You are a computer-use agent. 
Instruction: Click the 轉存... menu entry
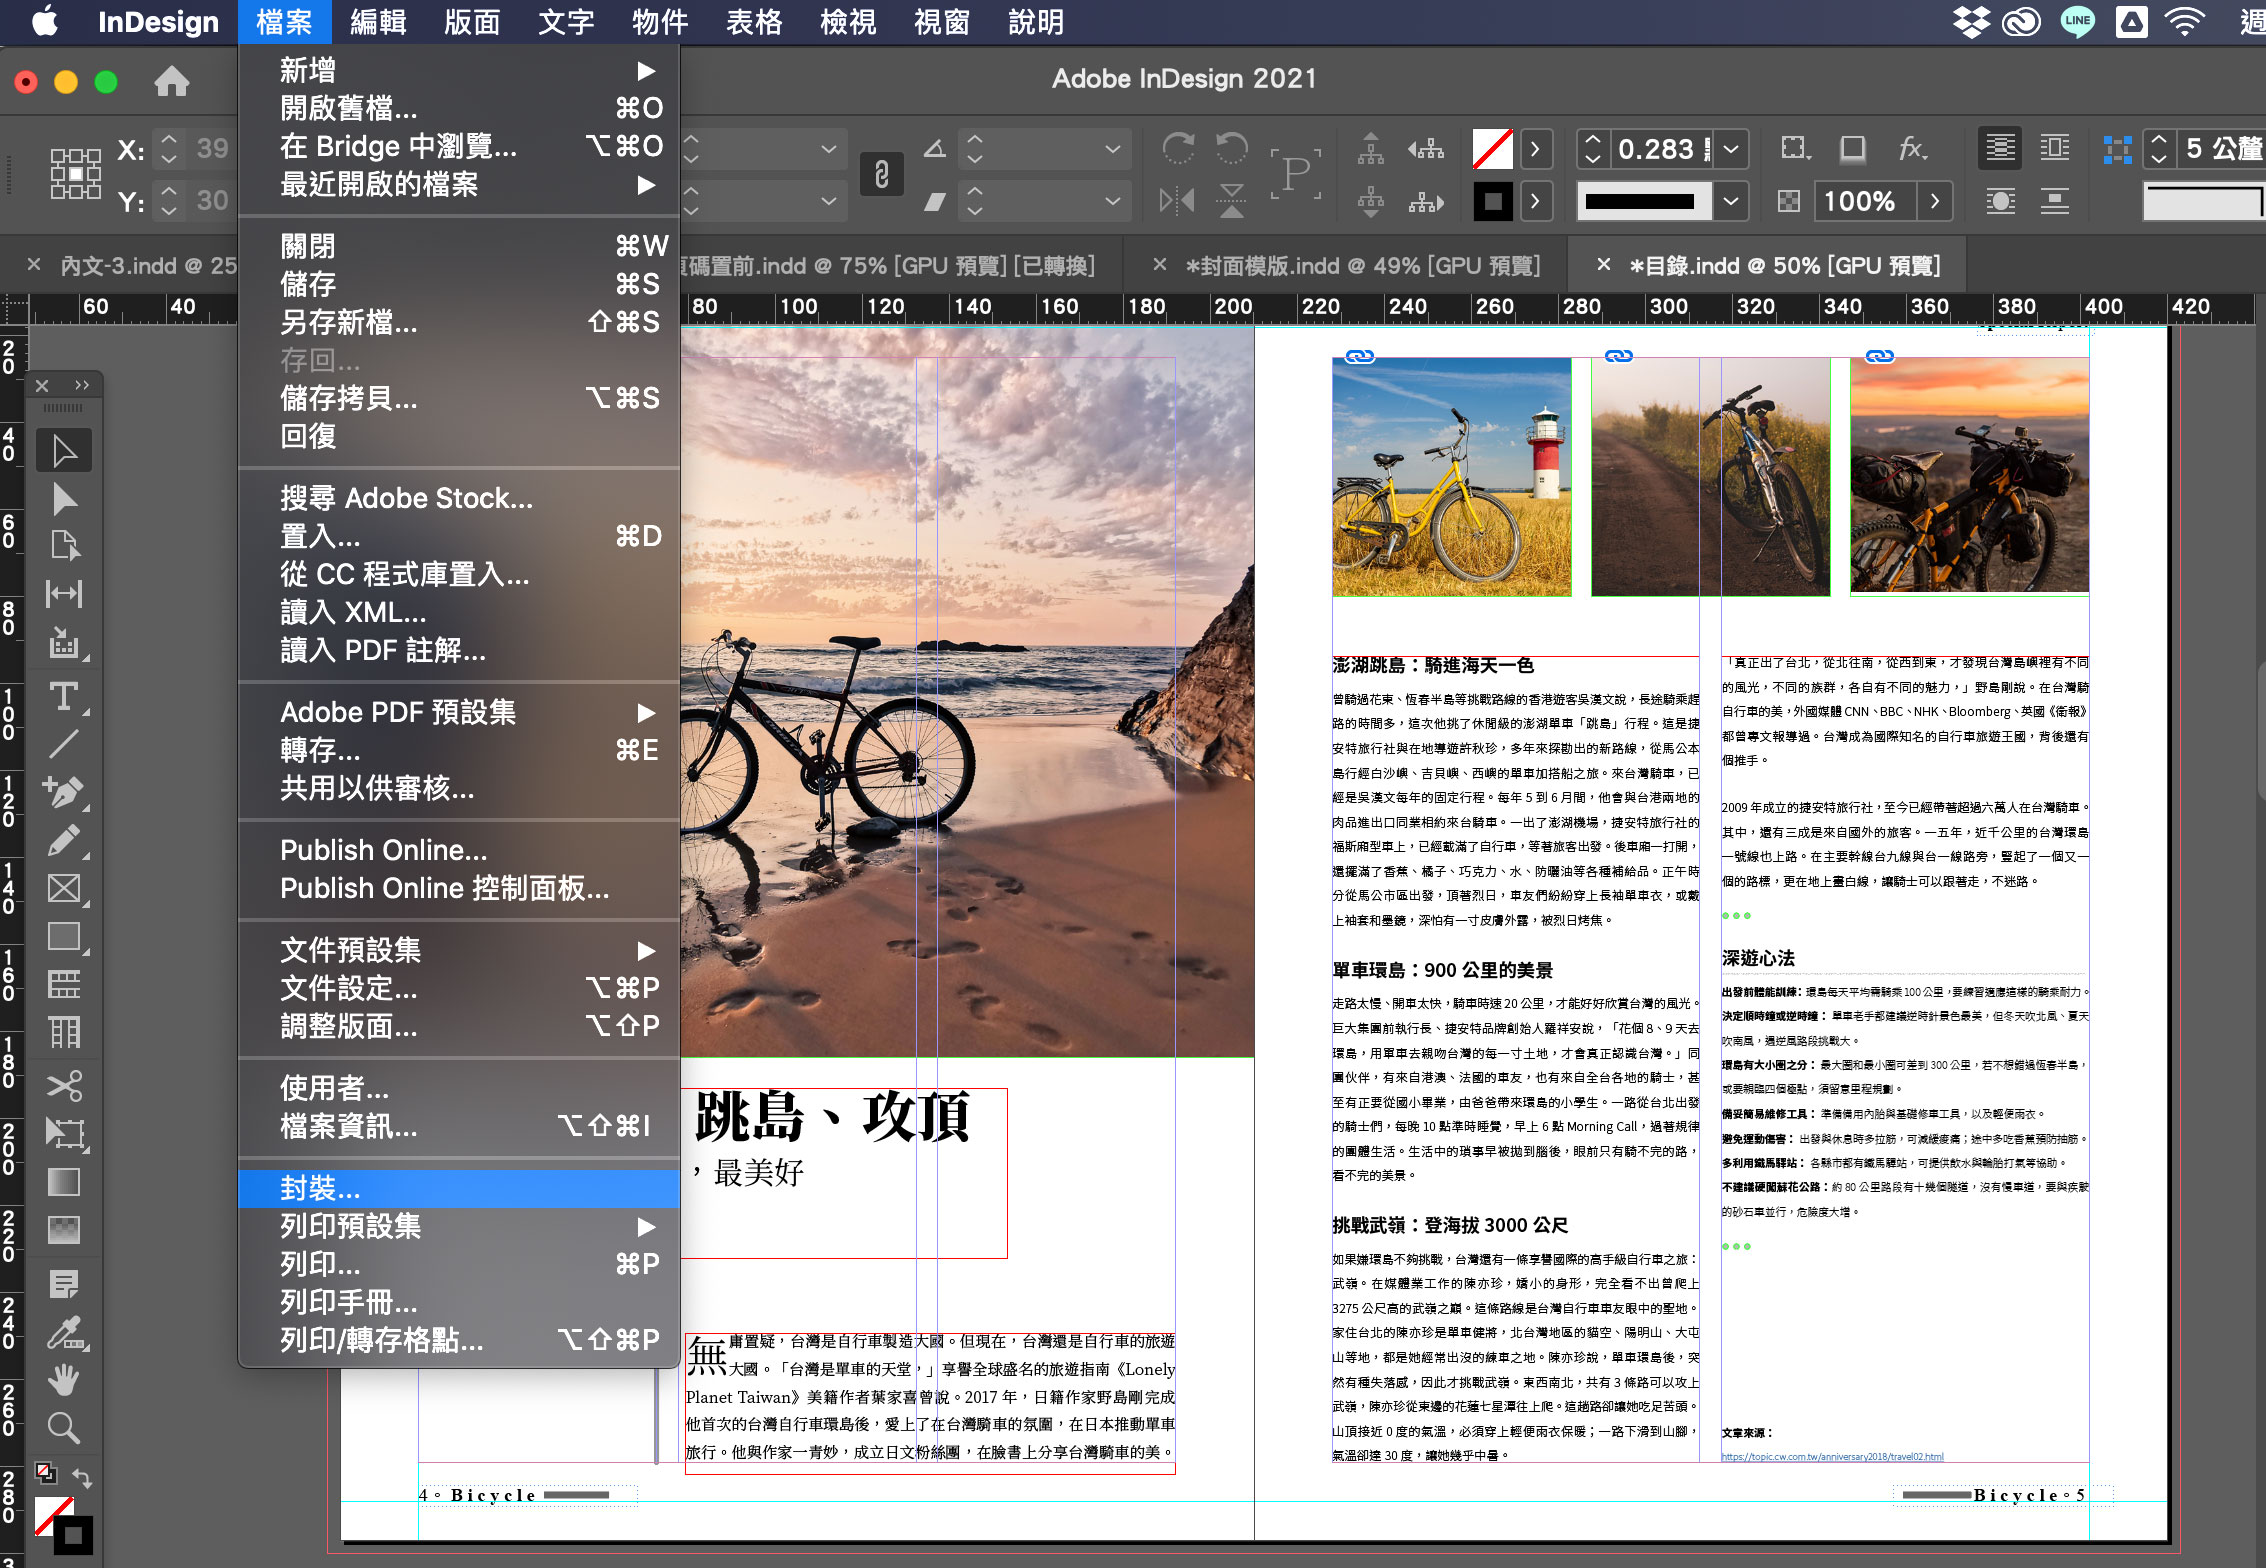[320, 750]
